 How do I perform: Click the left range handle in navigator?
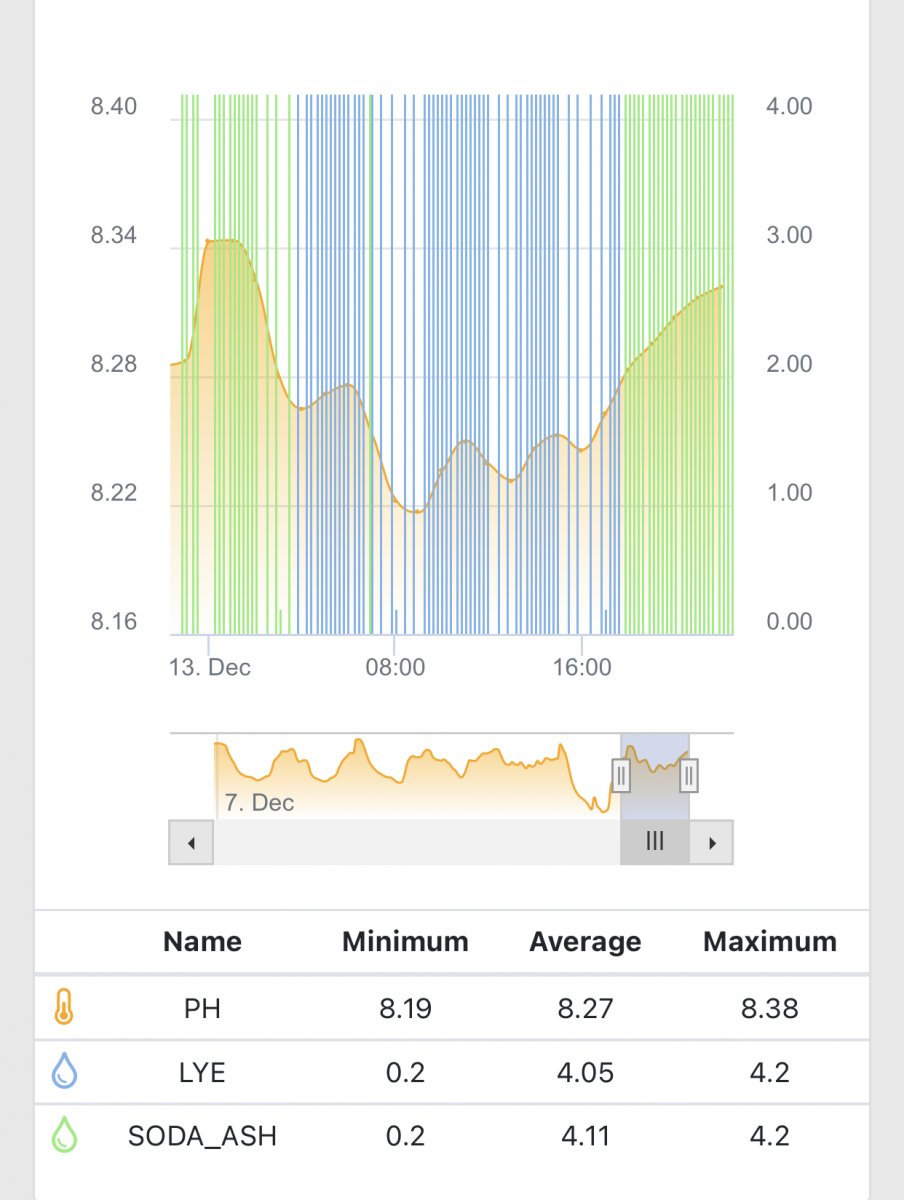tap(621, 775)
